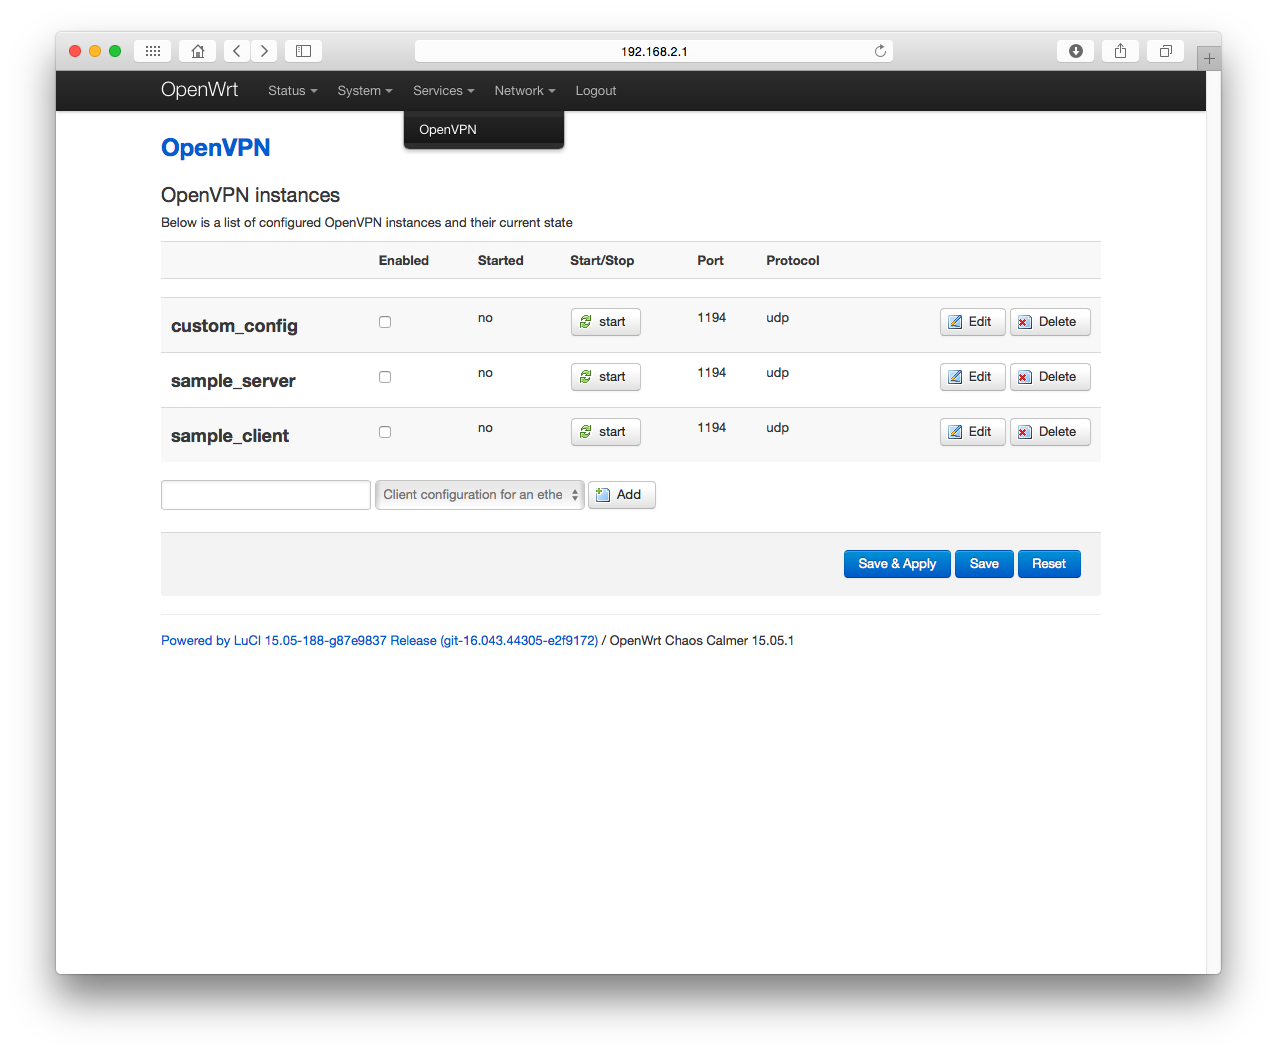Click udp protocol in sample_server row
This screenshot has width=1277, height=1054.
(x=778, y=373)
